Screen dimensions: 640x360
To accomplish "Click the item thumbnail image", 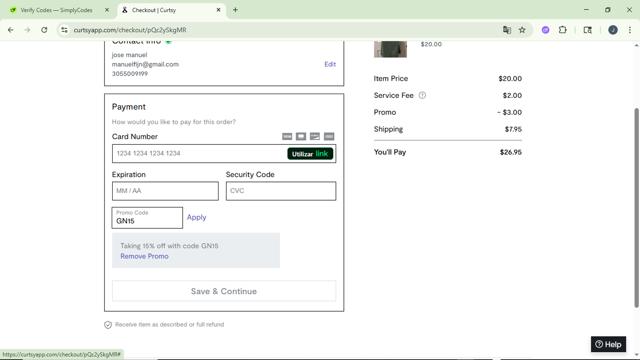I will pos(390,49).
